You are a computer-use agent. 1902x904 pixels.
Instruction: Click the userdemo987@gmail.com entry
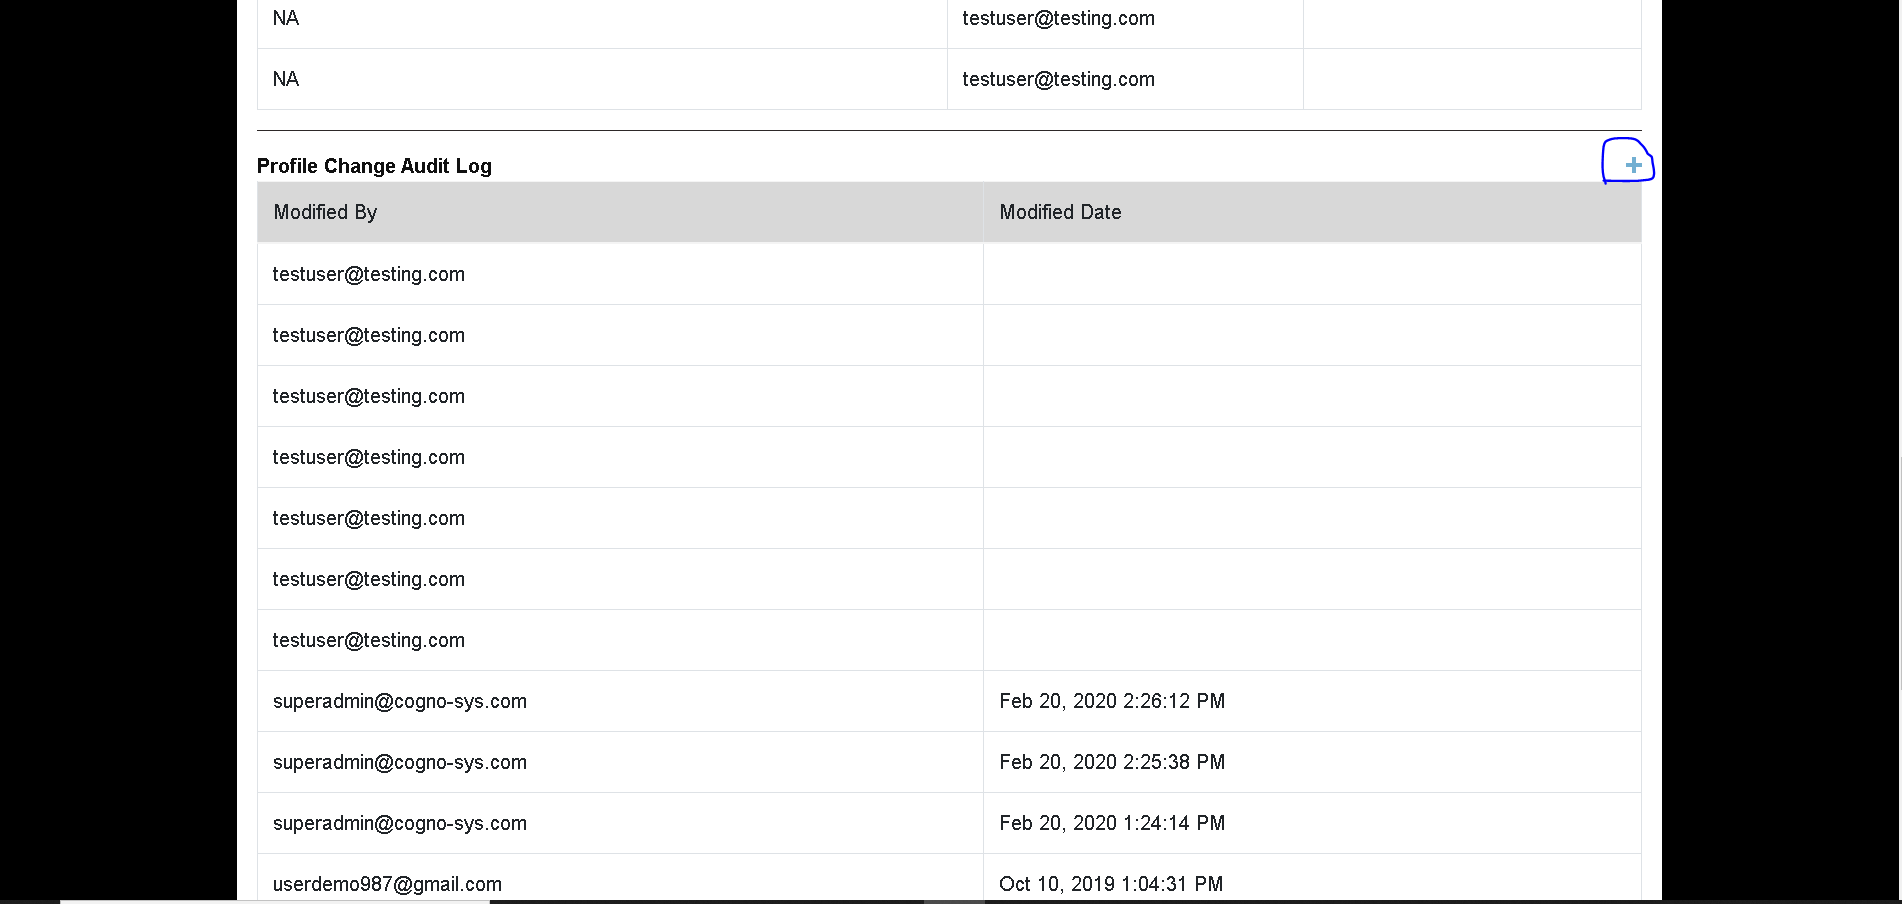click(x=387, y=884)
